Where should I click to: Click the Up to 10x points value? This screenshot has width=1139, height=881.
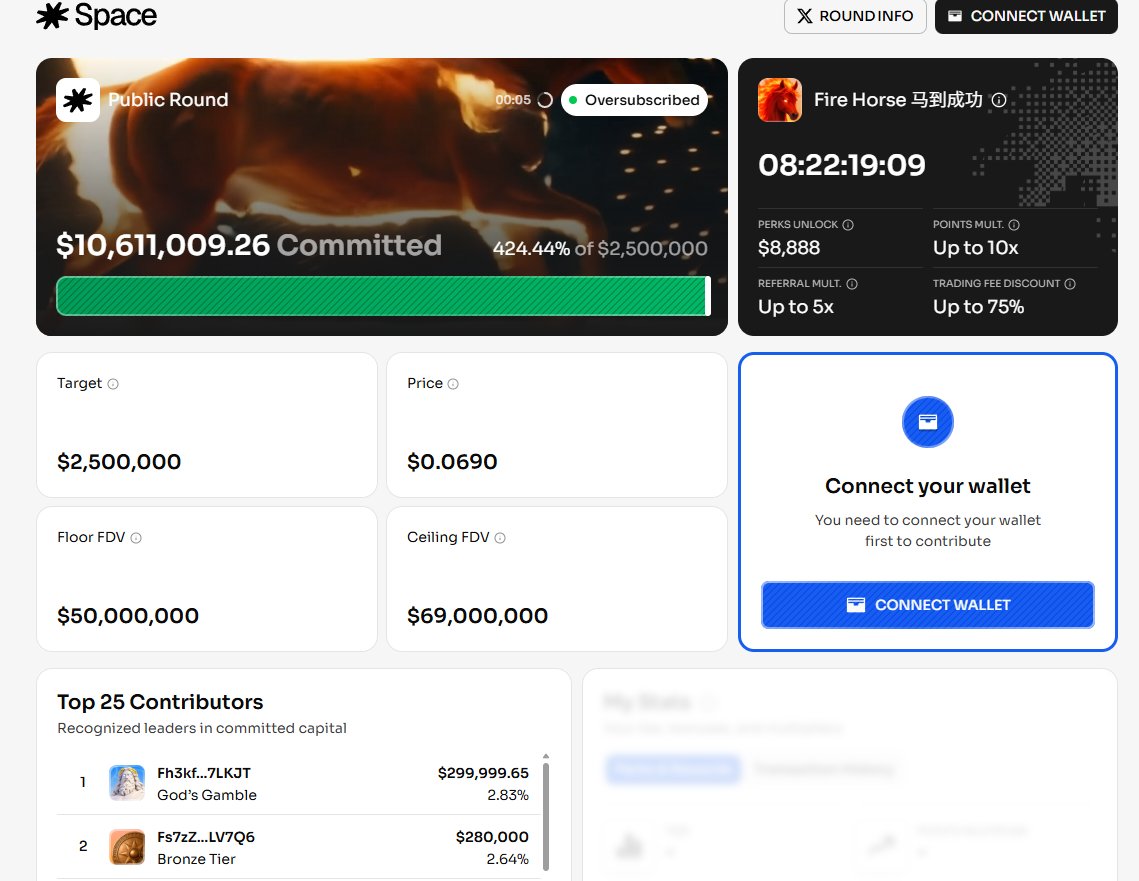(976, 248)
